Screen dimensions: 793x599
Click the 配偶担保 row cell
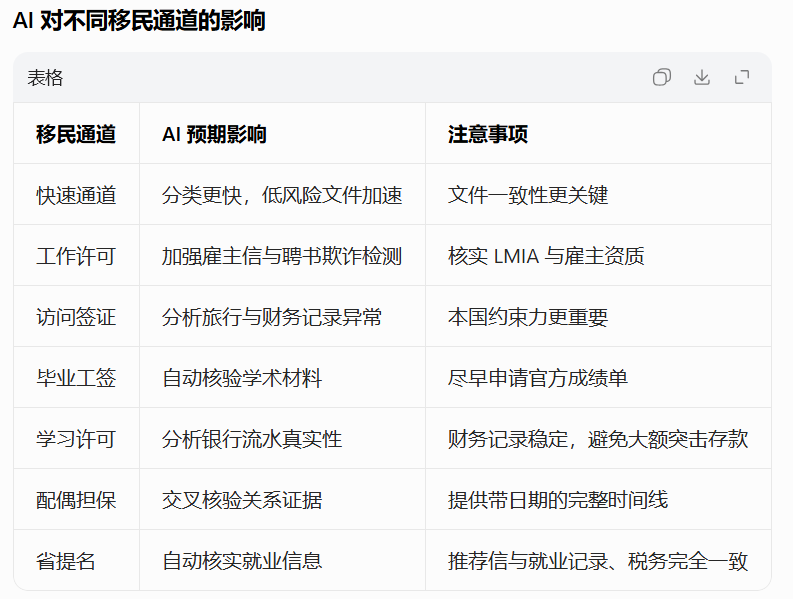pyautogui.click(x=76, y=500)
